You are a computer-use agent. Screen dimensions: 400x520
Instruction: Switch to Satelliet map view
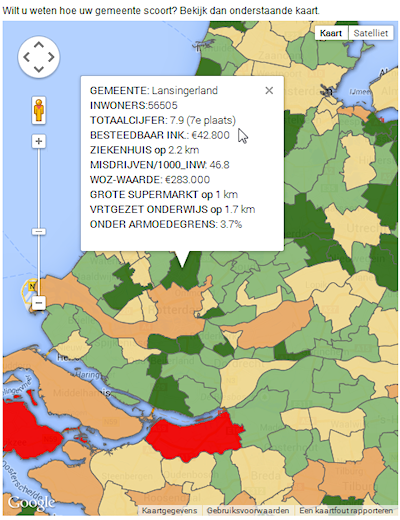point(371,33)
